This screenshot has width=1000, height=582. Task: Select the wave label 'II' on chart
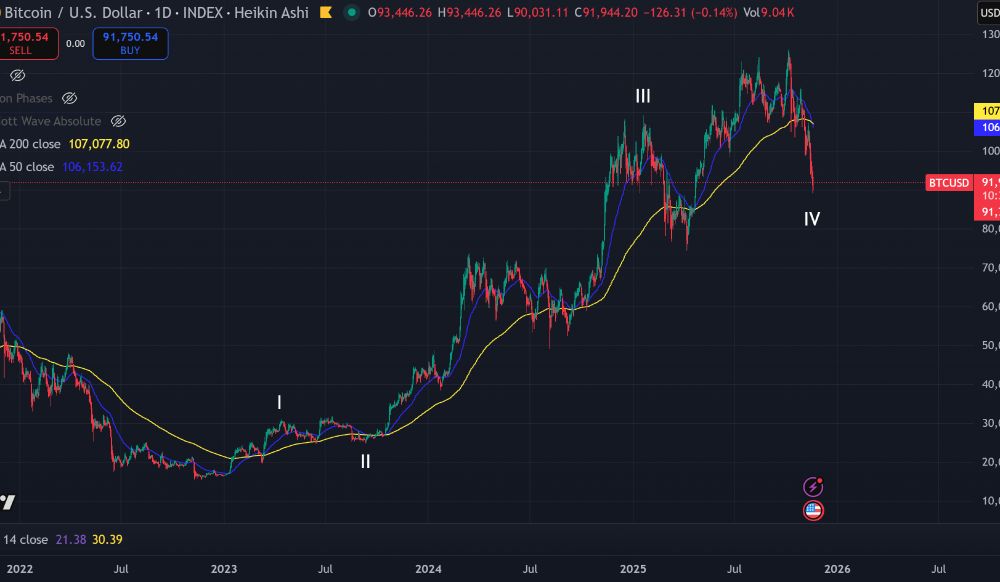[365, 462]
